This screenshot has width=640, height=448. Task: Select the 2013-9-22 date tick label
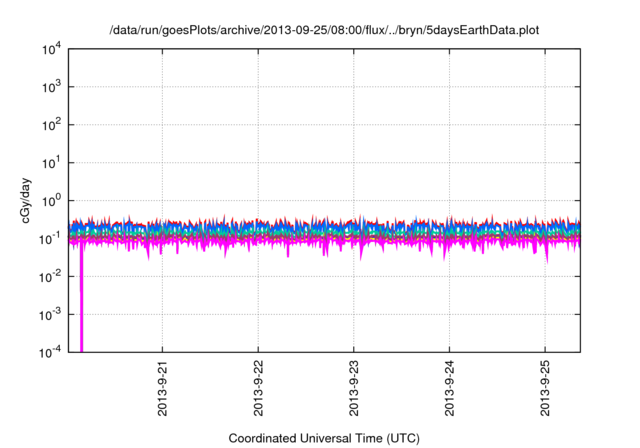258,388
